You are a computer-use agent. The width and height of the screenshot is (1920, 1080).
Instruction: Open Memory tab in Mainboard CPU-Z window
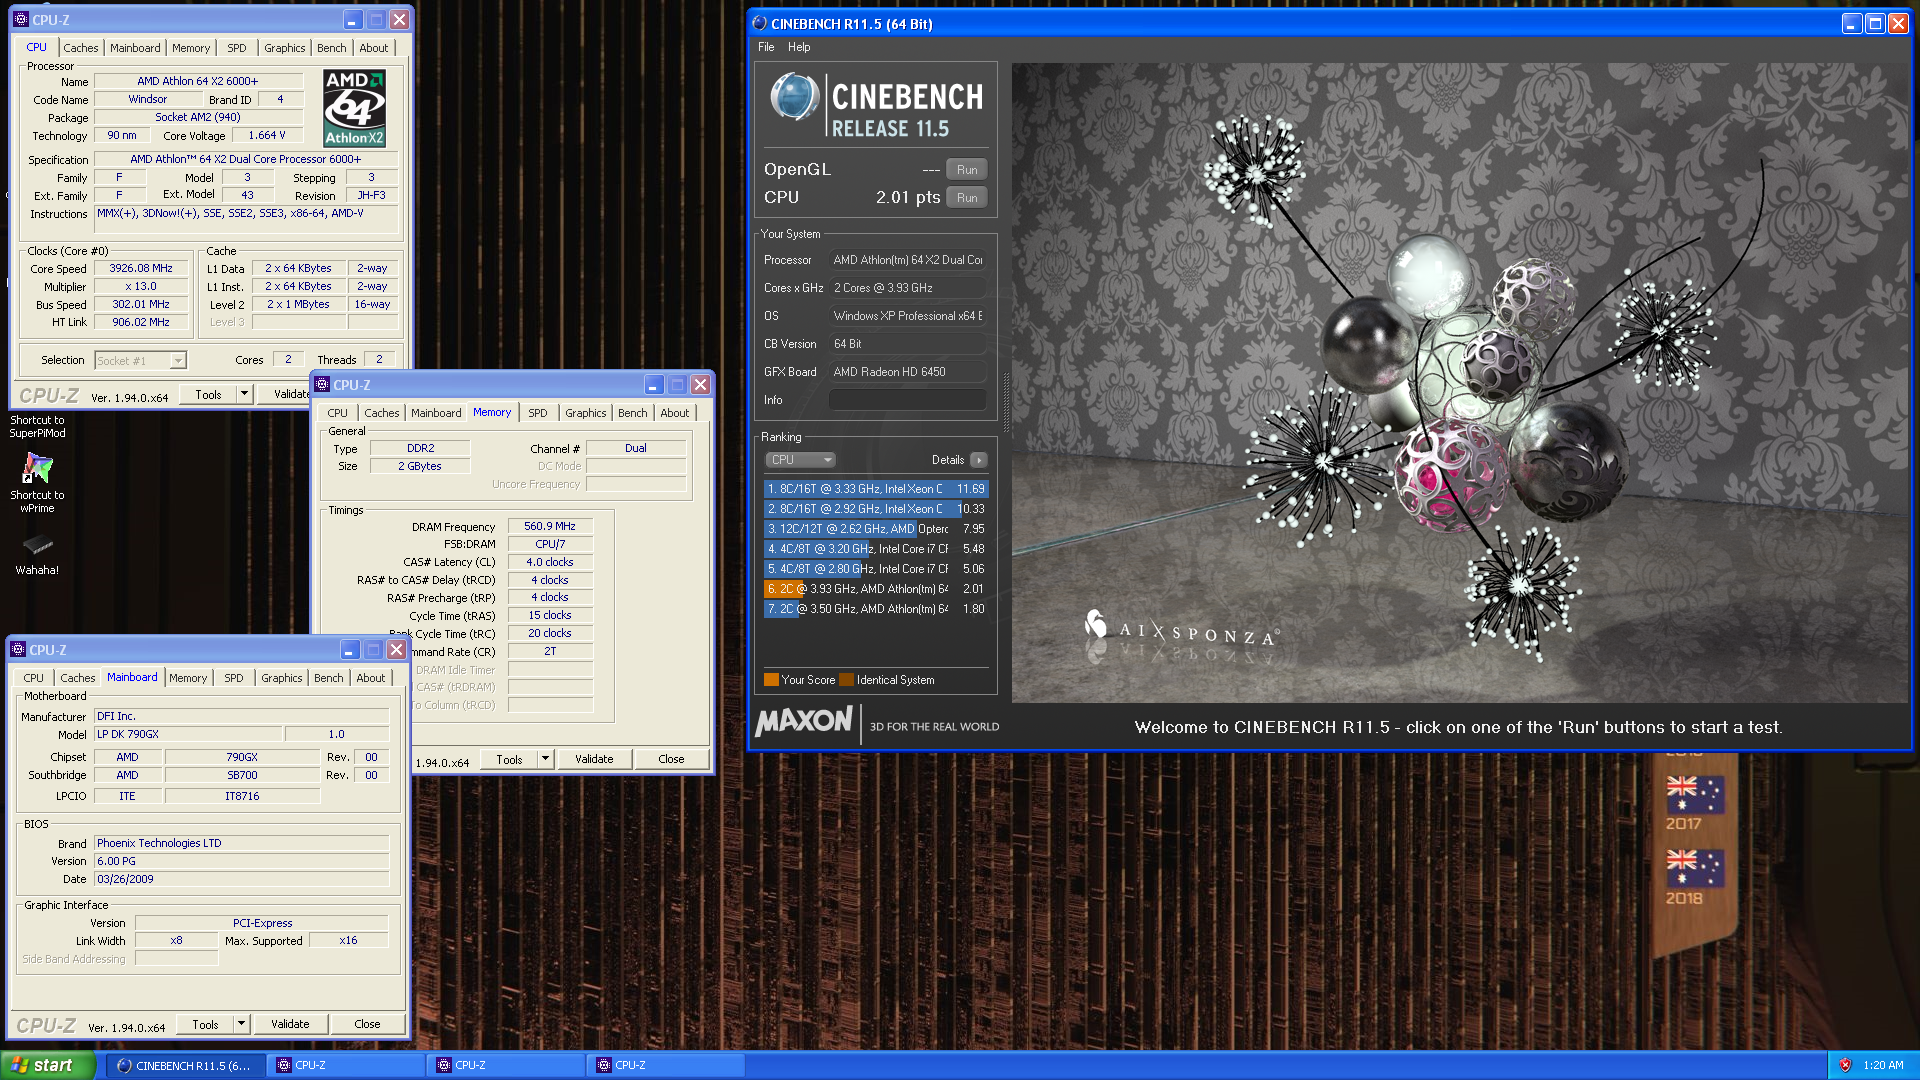tap(188, 678)
